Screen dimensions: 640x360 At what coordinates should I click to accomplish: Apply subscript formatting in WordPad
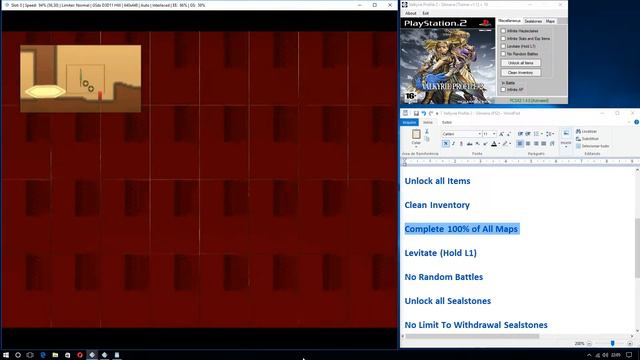point(477,144)
